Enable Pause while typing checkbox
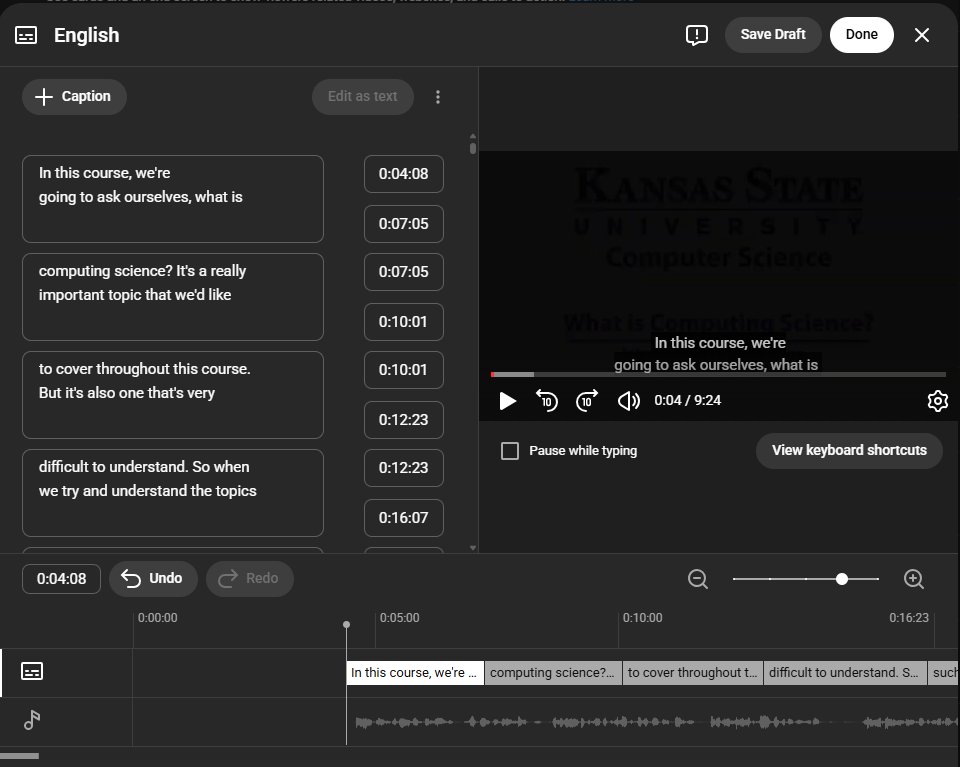Screen dimensions: 960x767 tap(509, 451)
